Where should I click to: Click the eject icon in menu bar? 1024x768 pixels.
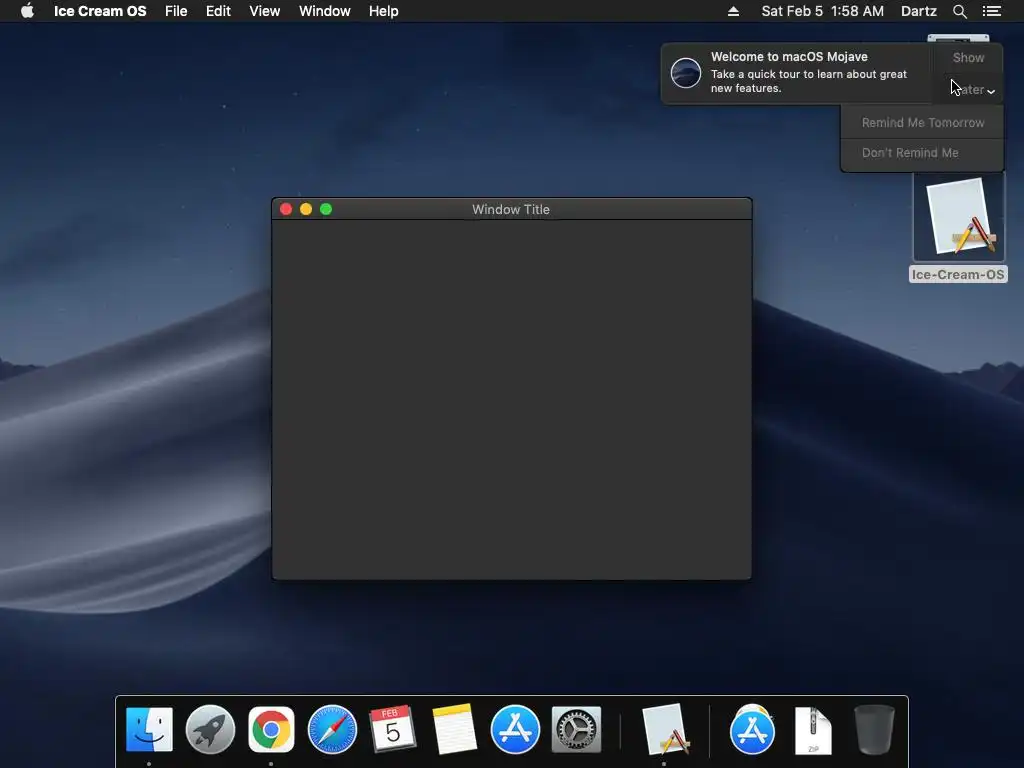[733, 11]
